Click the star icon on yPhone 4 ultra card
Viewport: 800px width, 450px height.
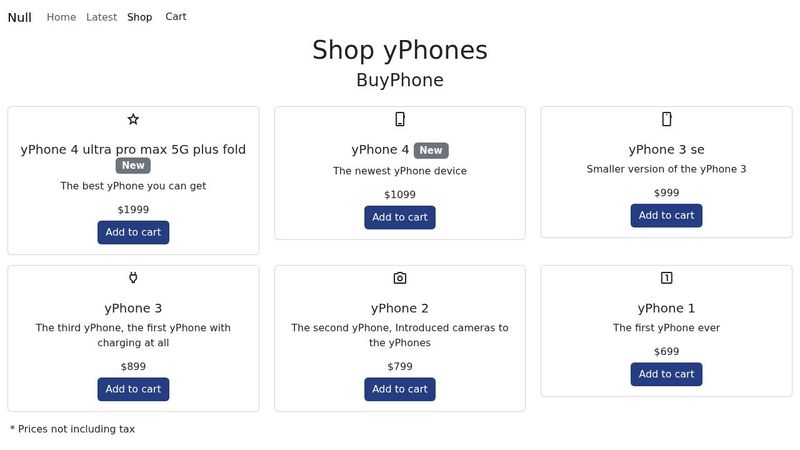click(133, 119)
